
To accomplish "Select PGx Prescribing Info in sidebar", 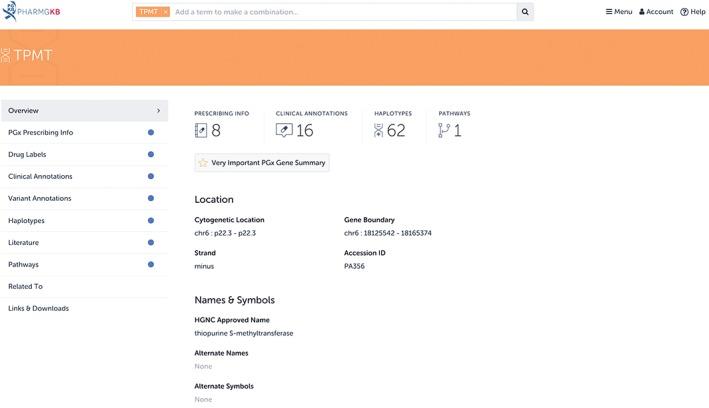I will [41, 133].
